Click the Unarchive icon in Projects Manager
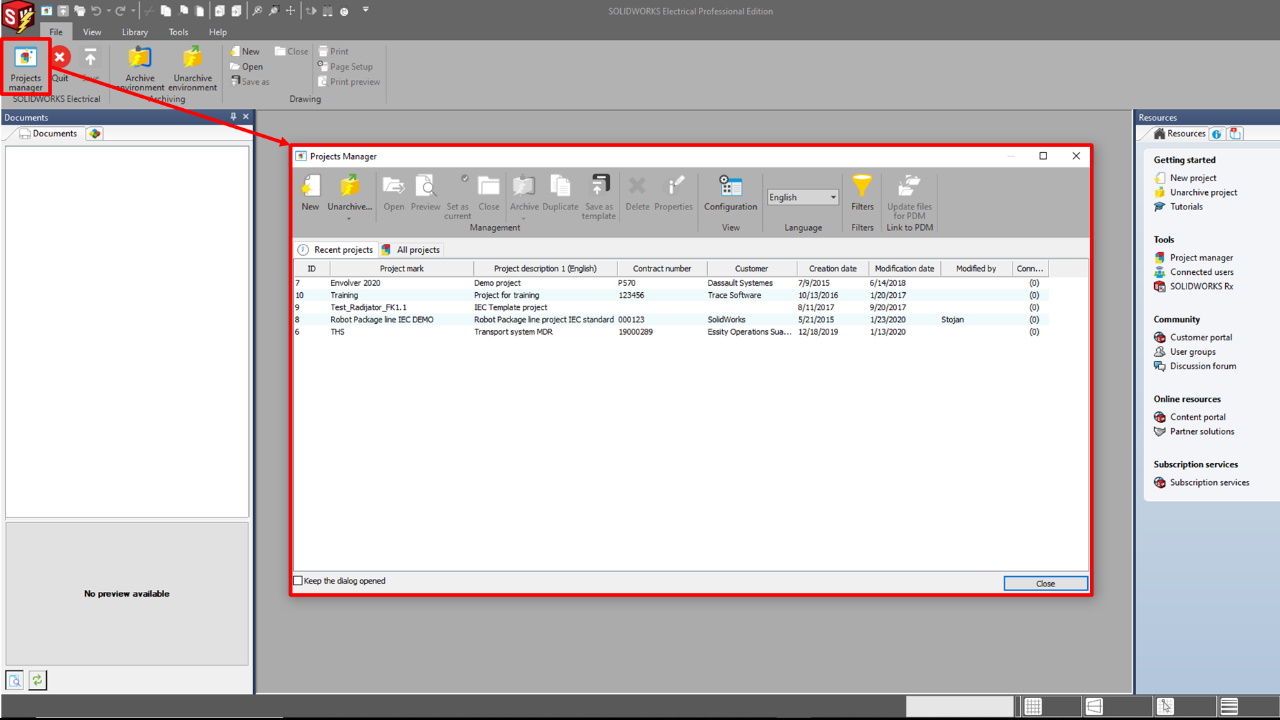This screenshot has height=720, width=1280. click(349, 186)
